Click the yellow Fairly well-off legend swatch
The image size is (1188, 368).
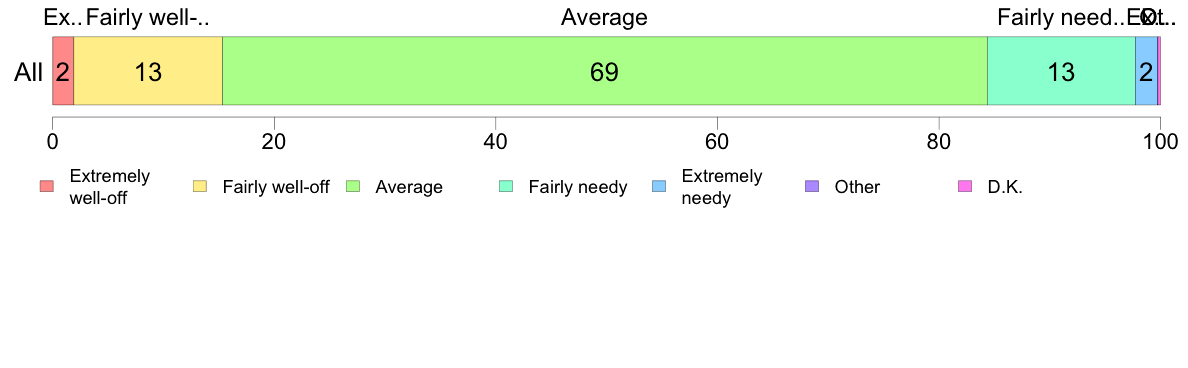201,187
